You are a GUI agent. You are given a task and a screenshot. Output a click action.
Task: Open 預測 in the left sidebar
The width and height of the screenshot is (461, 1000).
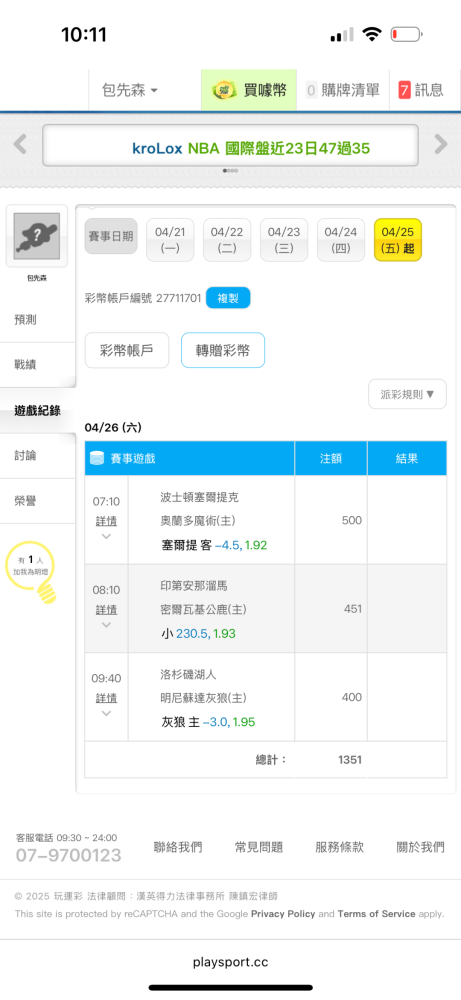(x=26, y=320)
